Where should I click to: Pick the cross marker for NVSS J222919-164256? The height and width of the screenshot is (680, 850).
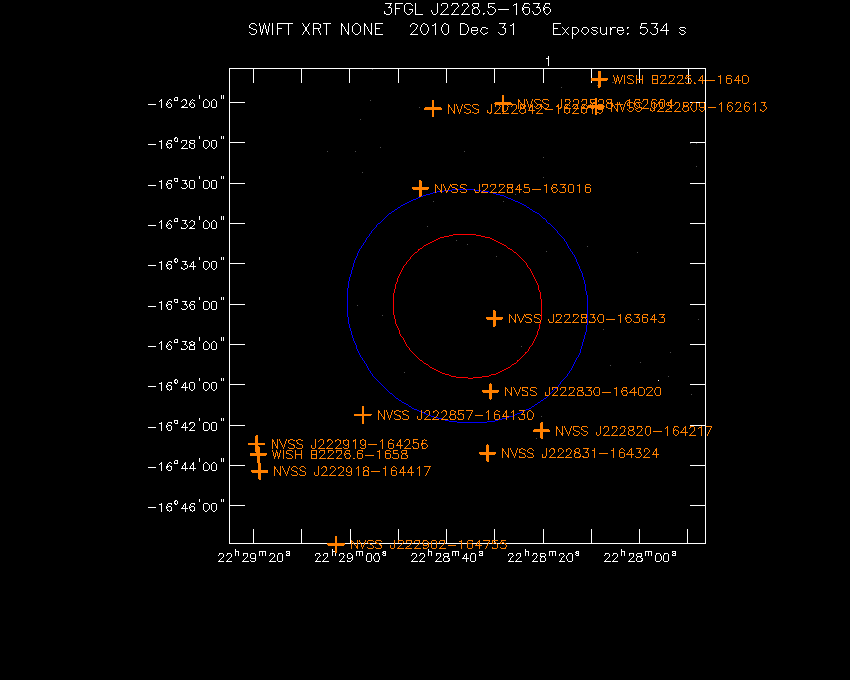(256, 444)
